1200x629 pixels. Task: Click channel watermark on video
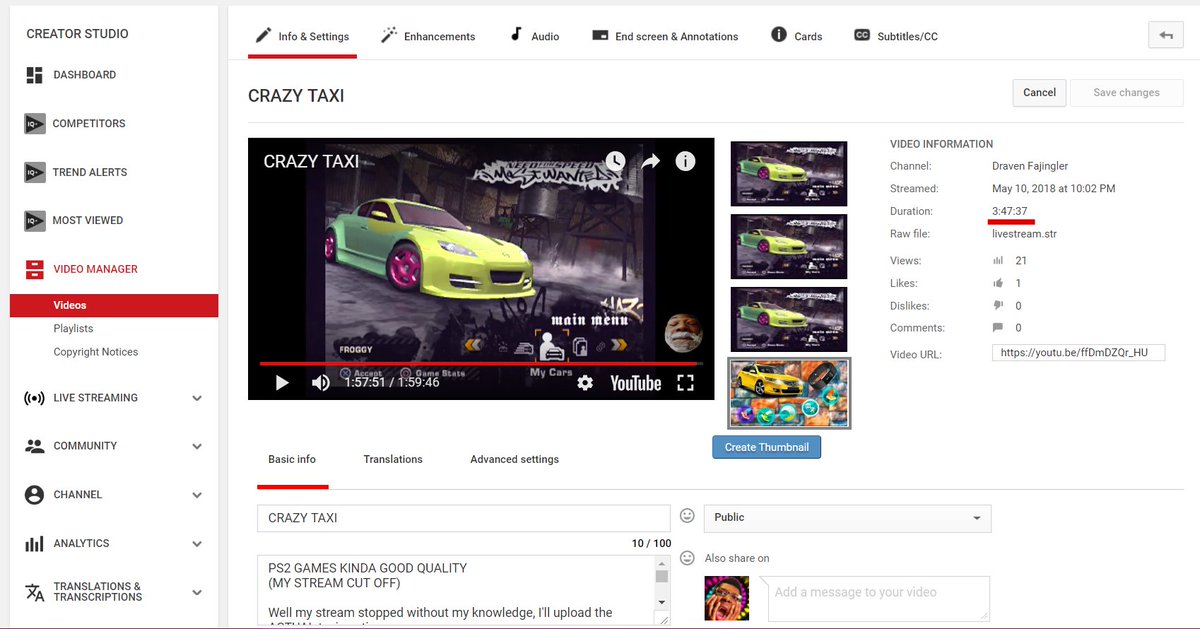pos(684,334)
